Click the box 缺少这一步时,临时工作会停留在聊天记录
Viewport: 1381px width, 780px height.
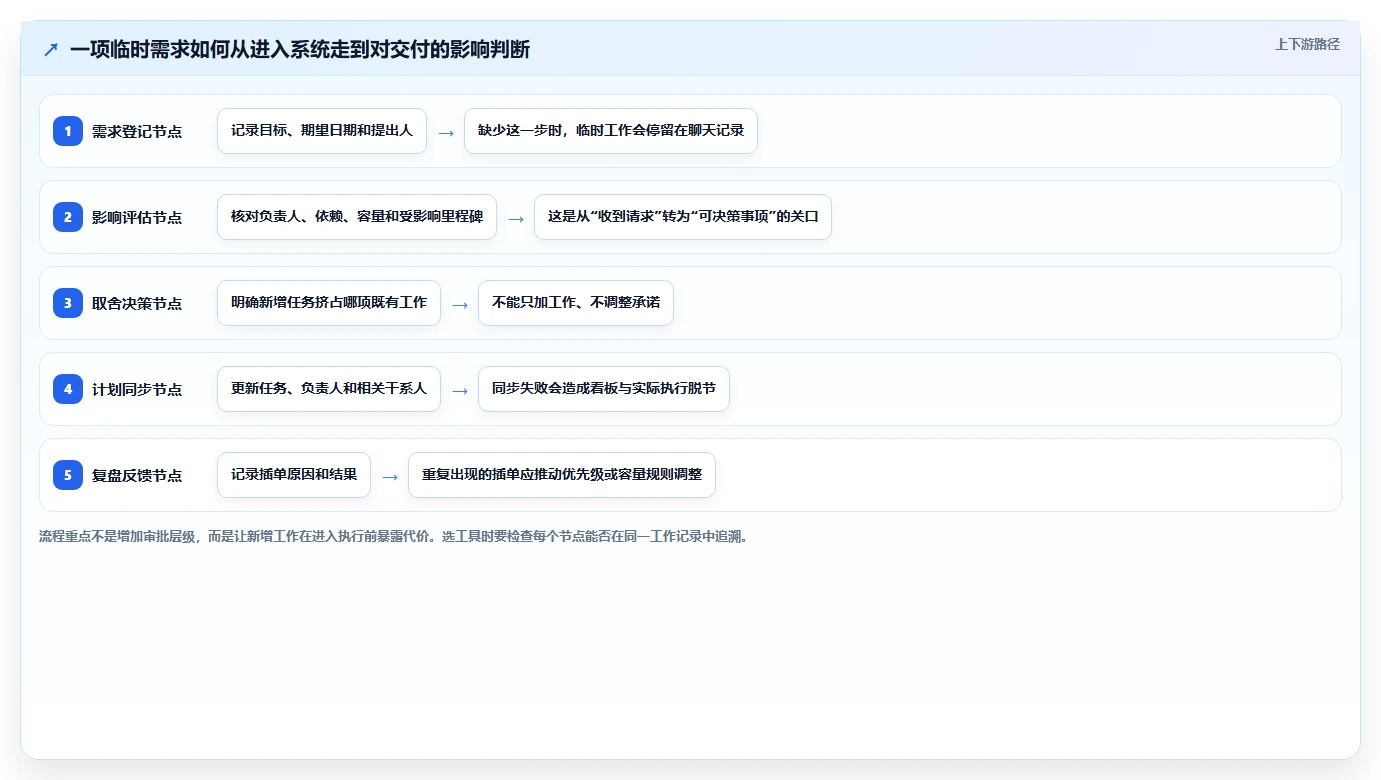[x=611, y=131]
